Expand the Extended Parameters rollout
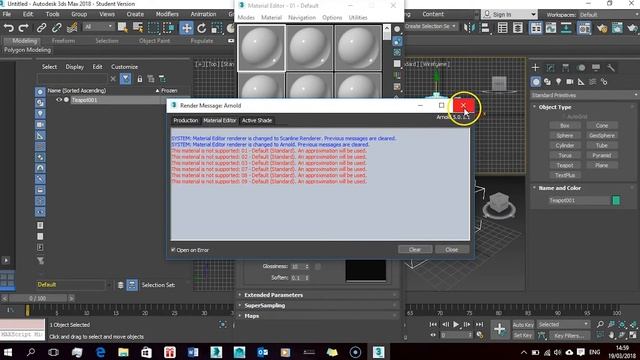The image size is (640, 360). pyautogui.click(x=273, y=295)
